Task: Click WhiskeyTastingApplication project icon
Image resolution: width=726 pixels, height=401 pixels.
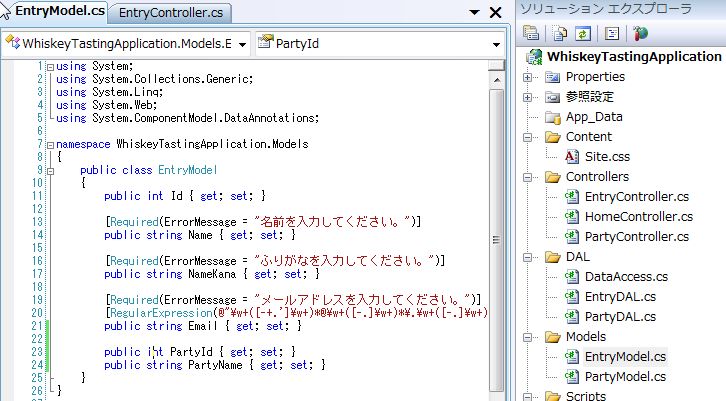Action: pyautogui.click(x=534, y=57)
